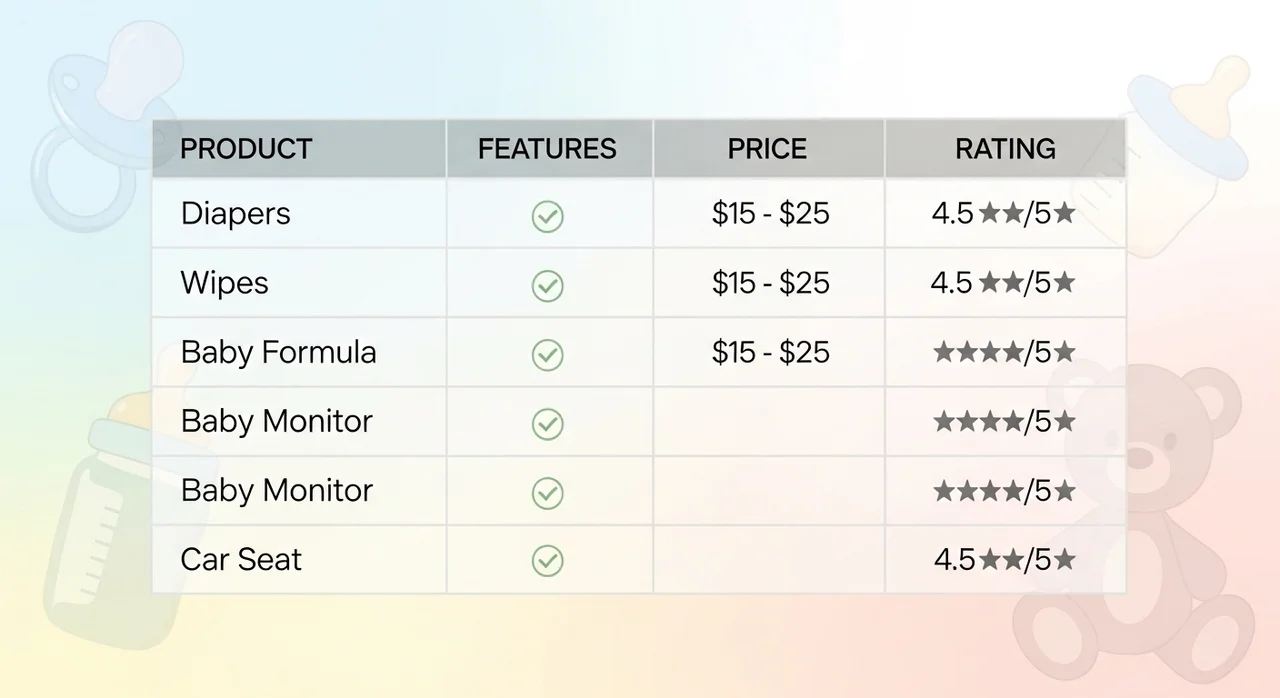The width and height of the screenshot is (1280, 698).
Task: Click the Diapers product name
Action: tap(236, 214)
